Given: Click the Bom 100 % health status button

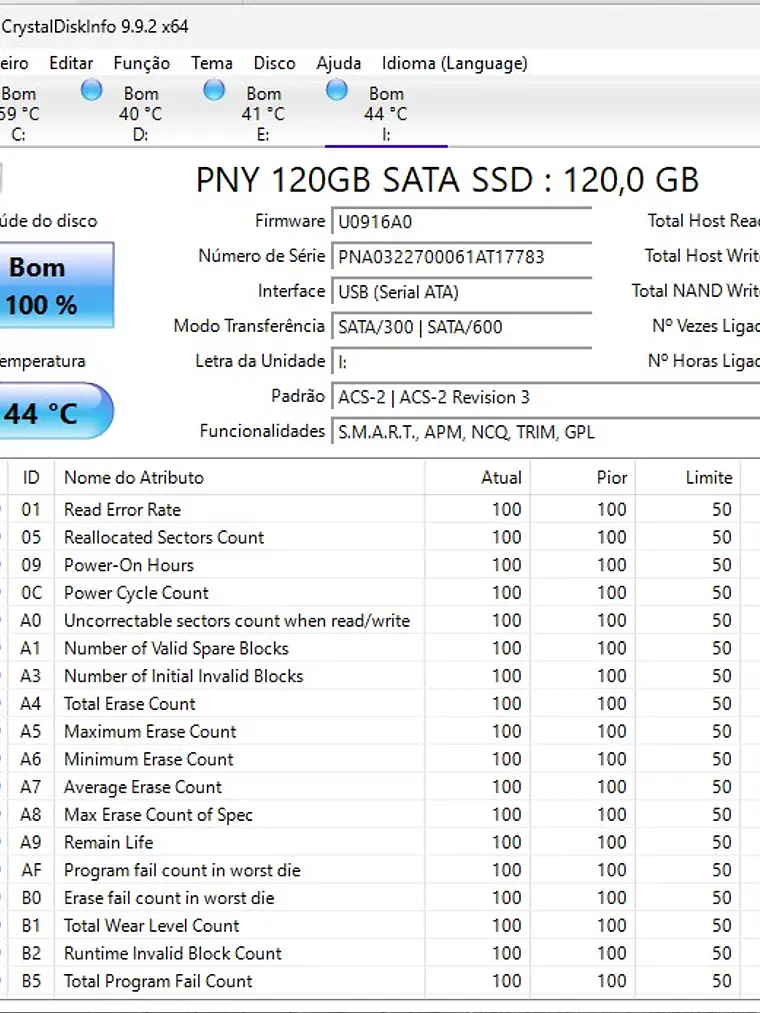Looking at the screenshot, I should point(56,285).
